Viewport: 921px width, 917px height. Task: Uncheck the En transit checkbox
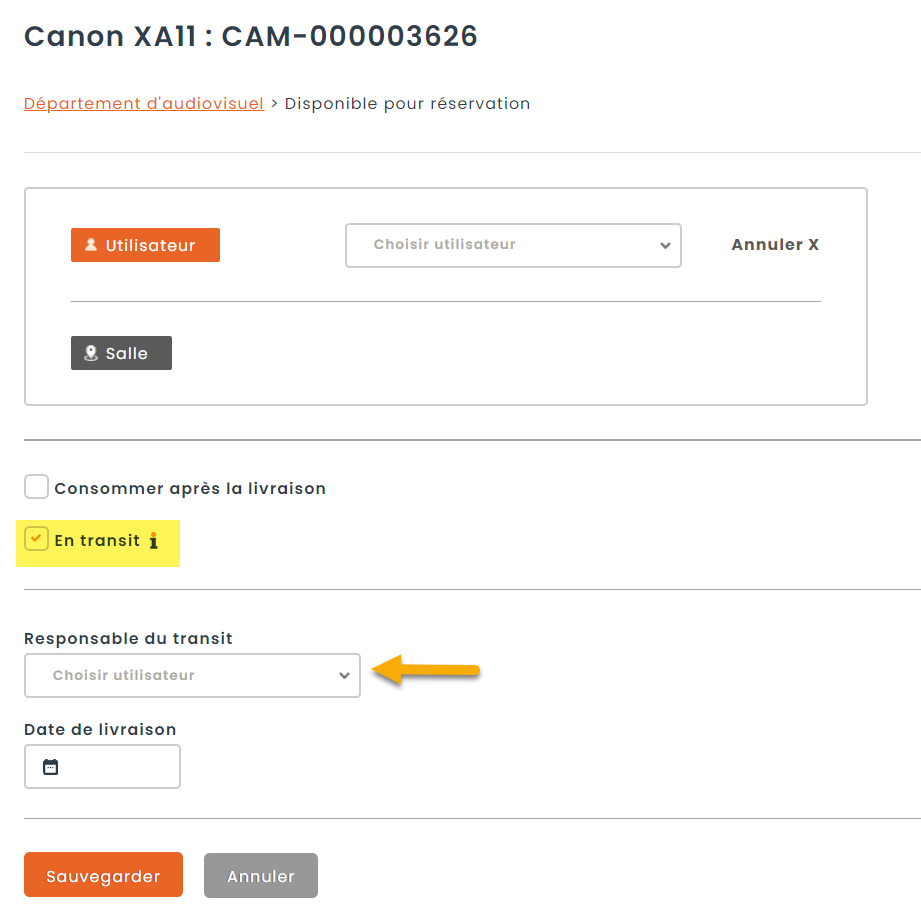(37, 539)
